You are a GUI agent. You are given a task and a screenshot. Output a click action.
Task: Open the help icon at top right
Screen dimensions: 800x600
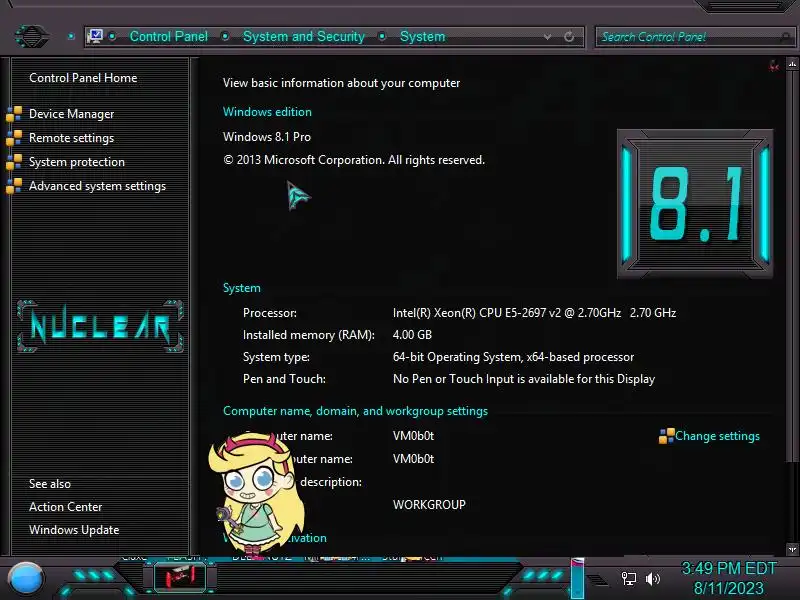point(774,65)
